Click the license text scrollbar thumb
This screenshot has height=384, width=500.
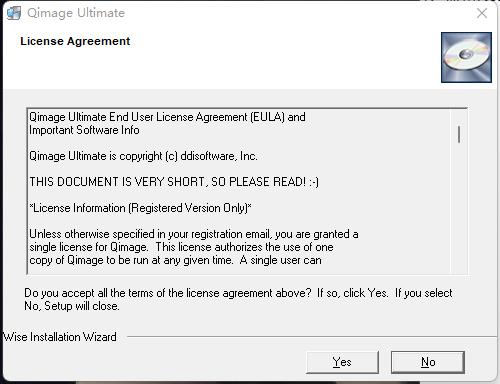459,134
